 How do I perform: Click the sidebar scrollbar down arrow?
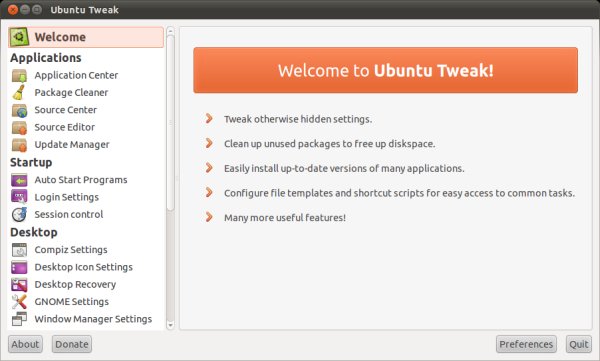click(171, 325)
